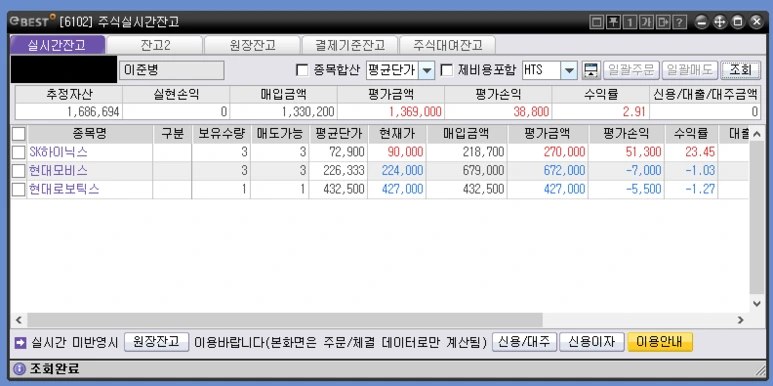Check the 현대모비스 row checkbox

coord(18,171)
